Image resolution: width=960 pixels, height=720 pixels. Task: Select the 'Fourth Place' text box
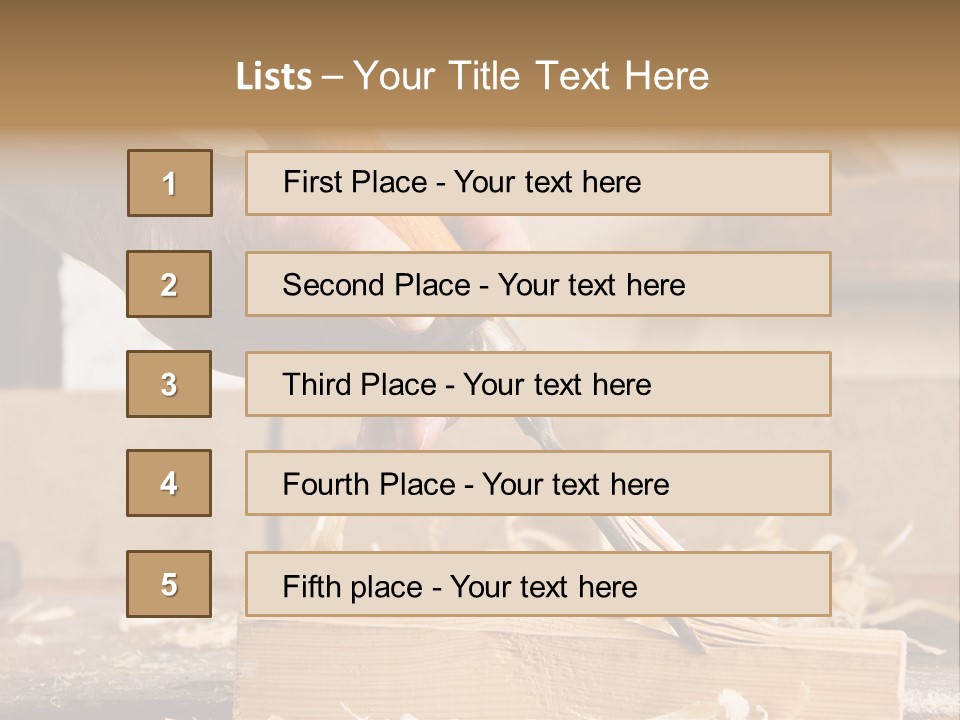coord(538,483)
